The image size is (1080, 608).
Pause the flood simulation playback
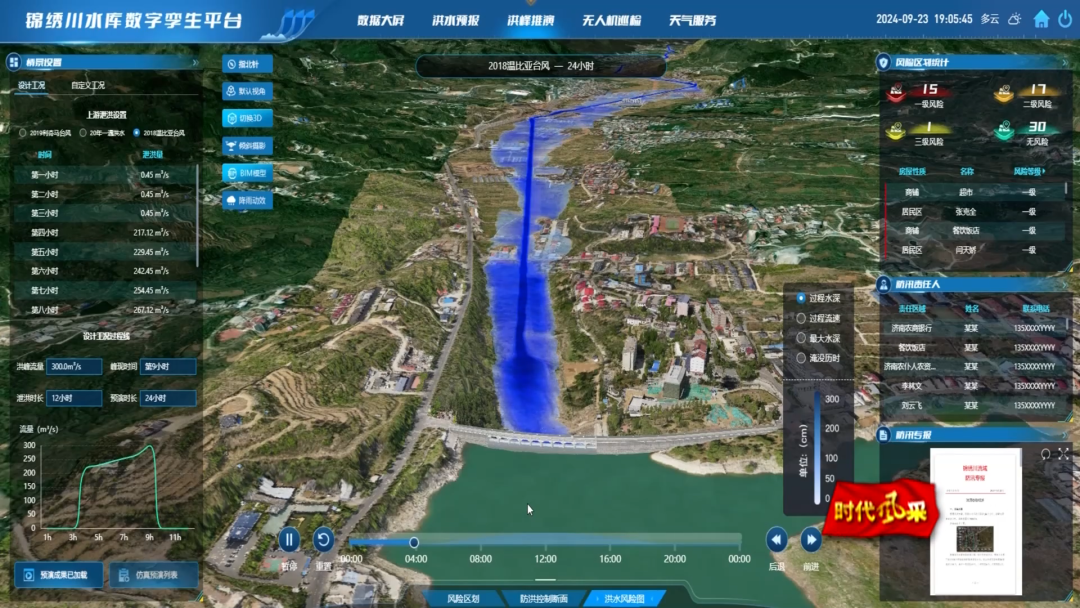coord(289,540)
